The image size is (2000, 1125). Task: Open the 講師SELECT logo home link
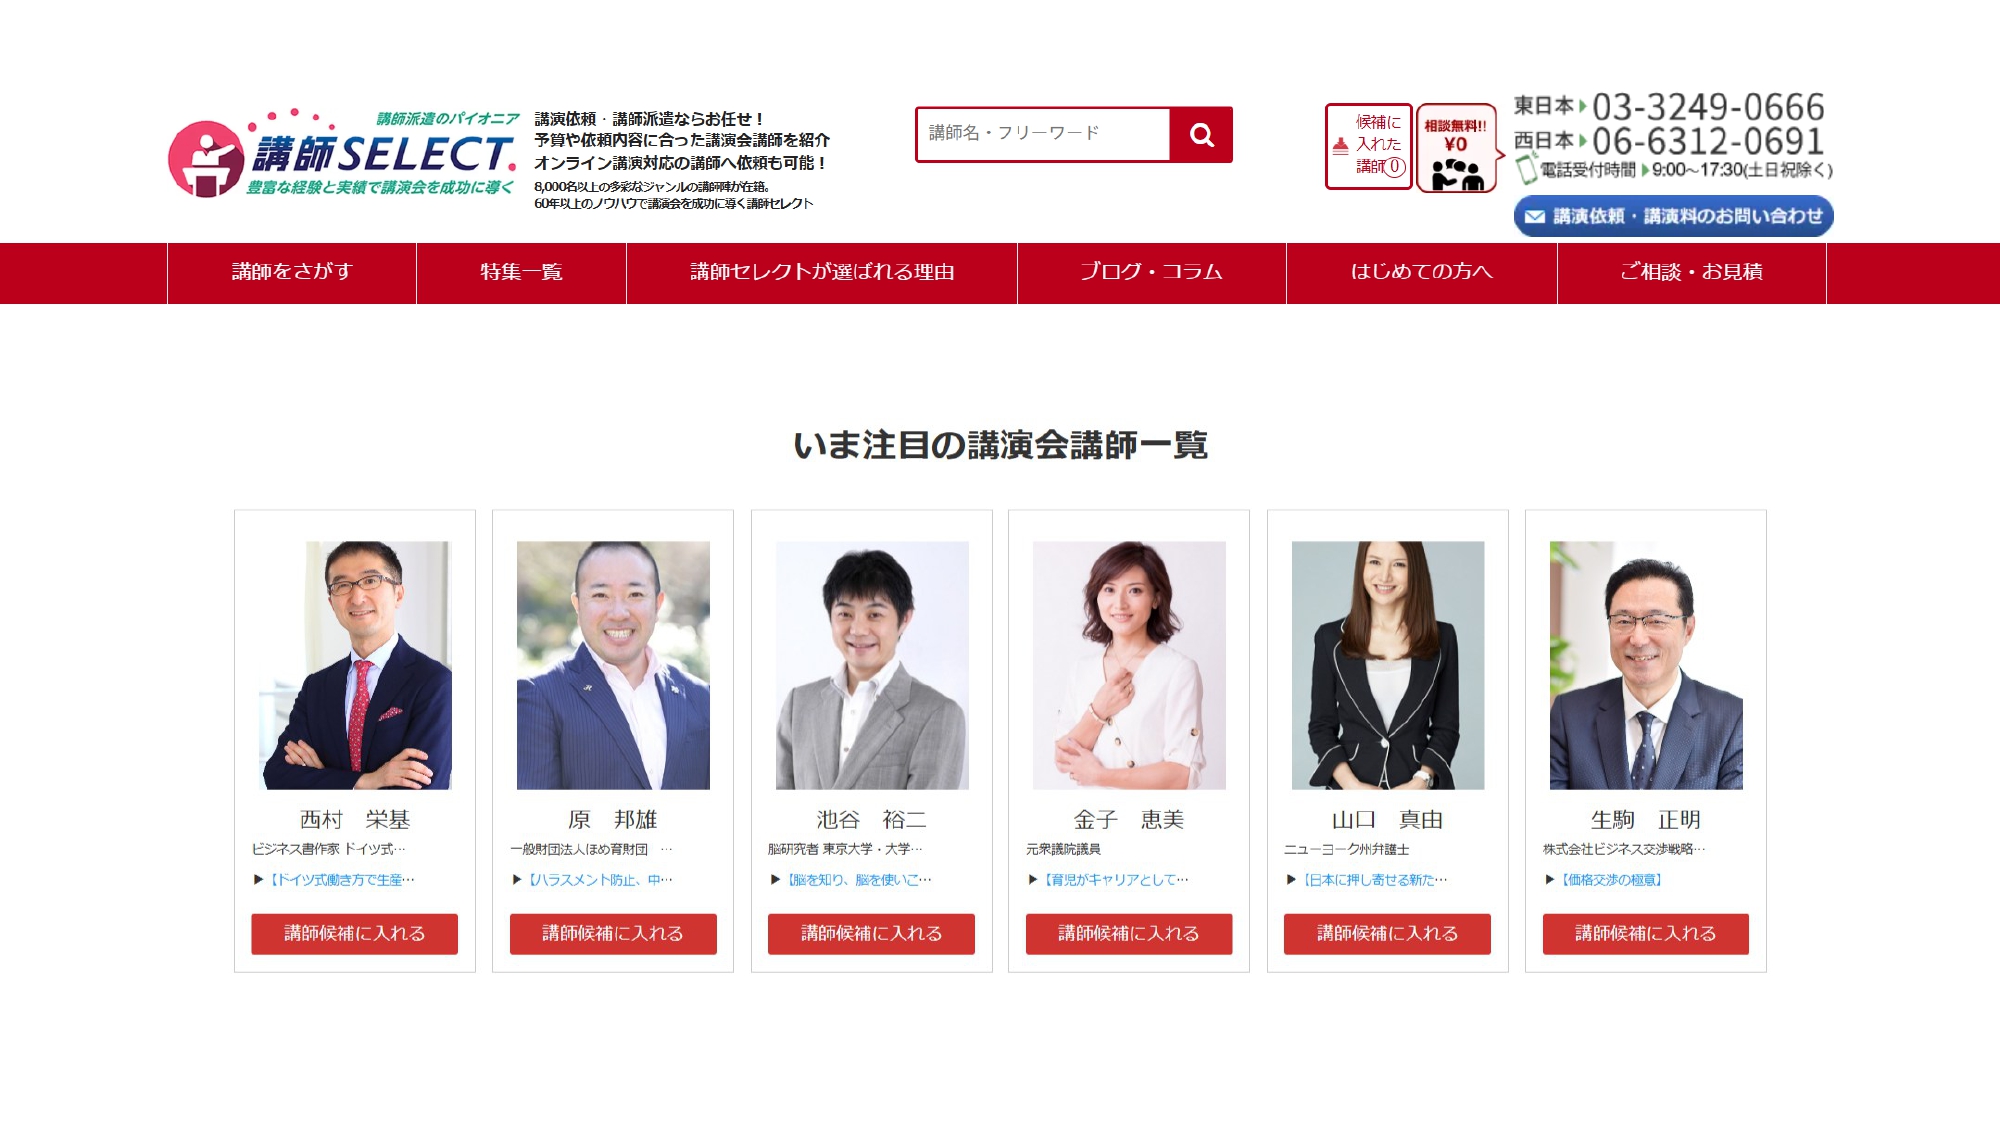coord(343,153)
